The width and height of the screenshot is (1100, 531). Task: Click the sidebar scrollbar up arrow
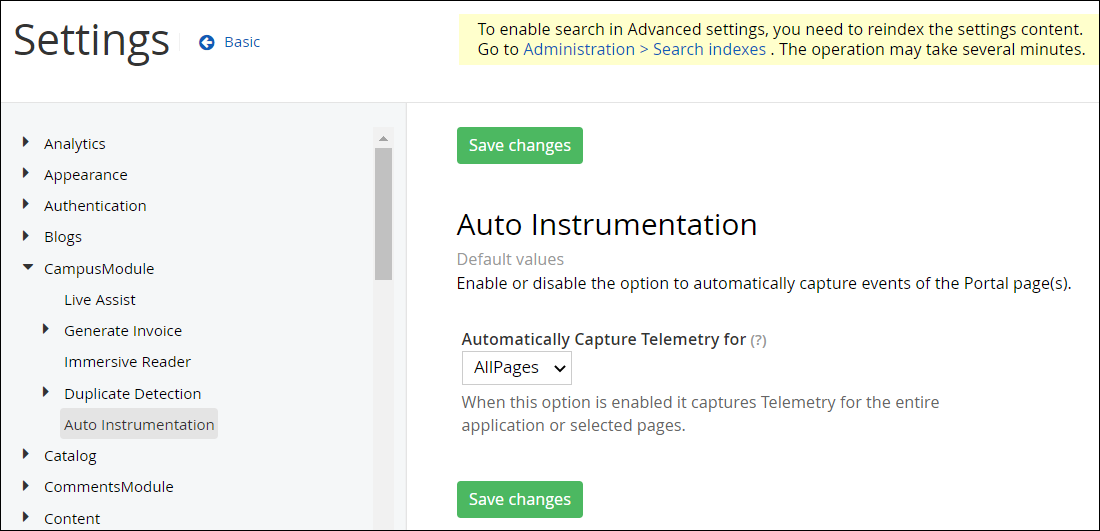[x=383, y=138]
